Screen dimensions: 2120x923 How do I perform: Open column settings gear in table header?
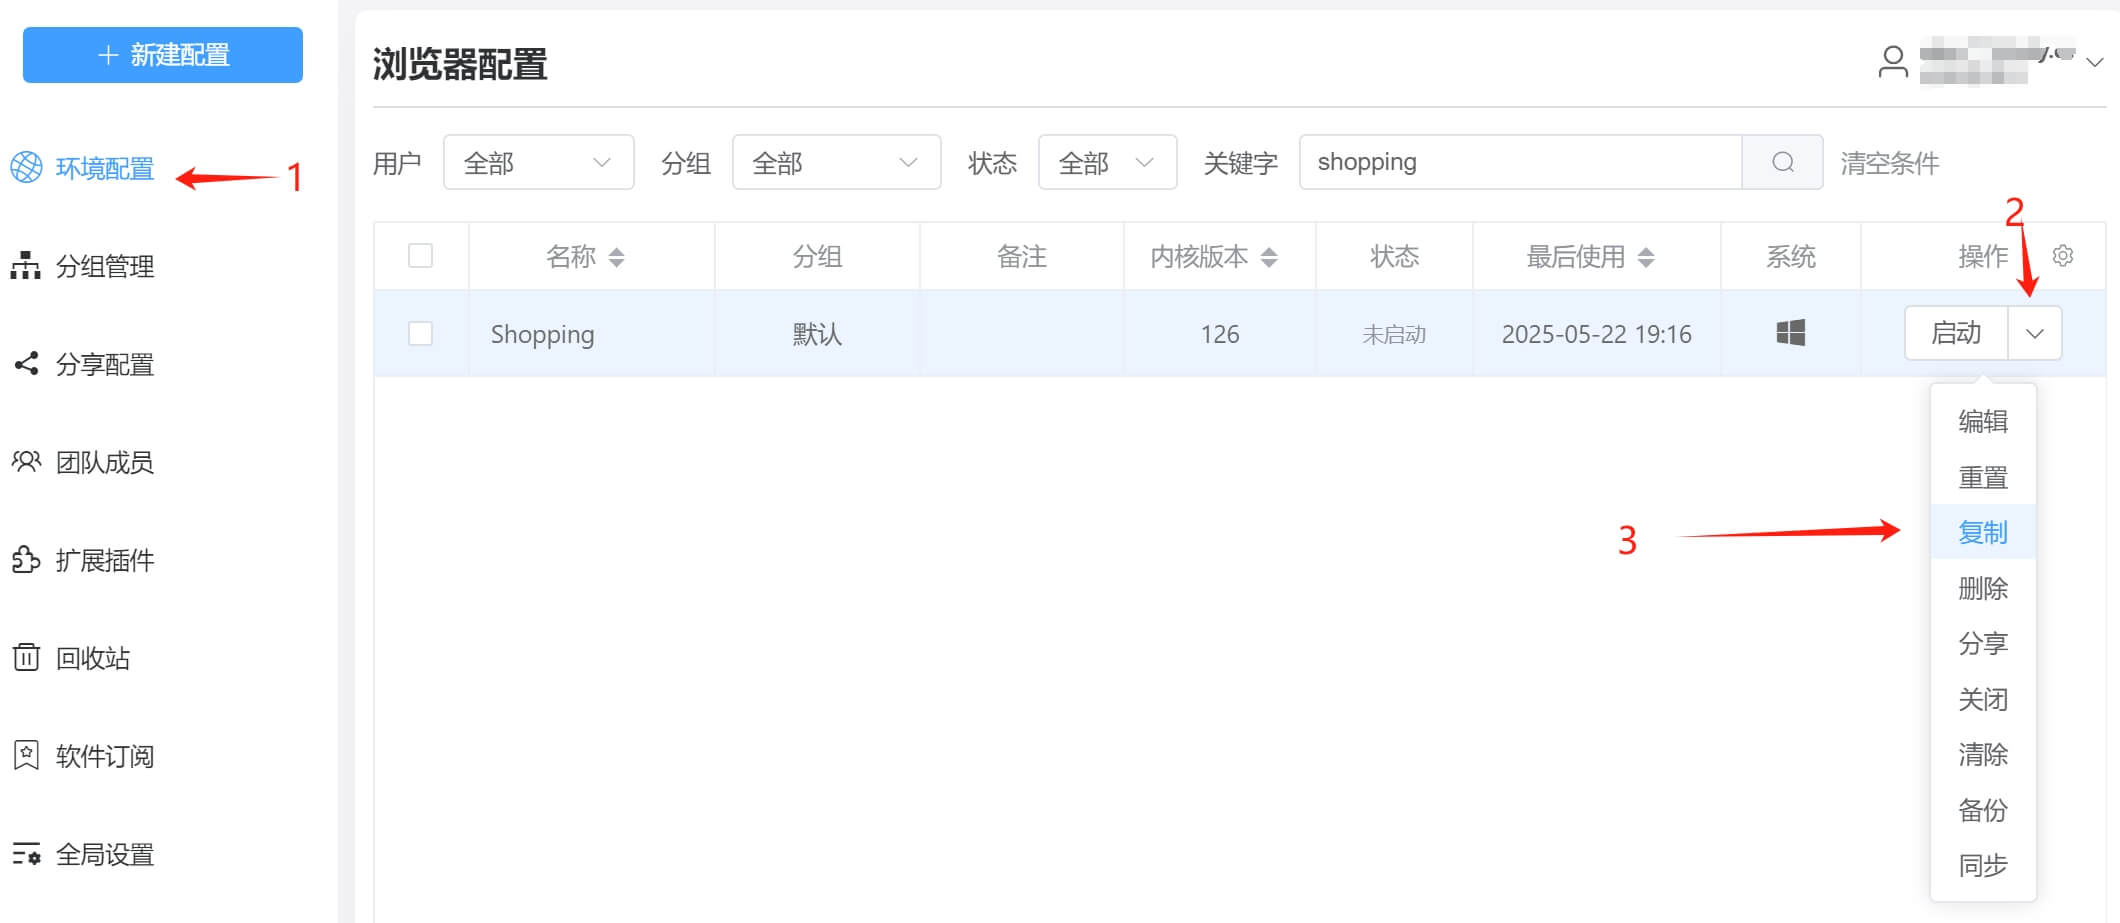tap(2062, 256)
